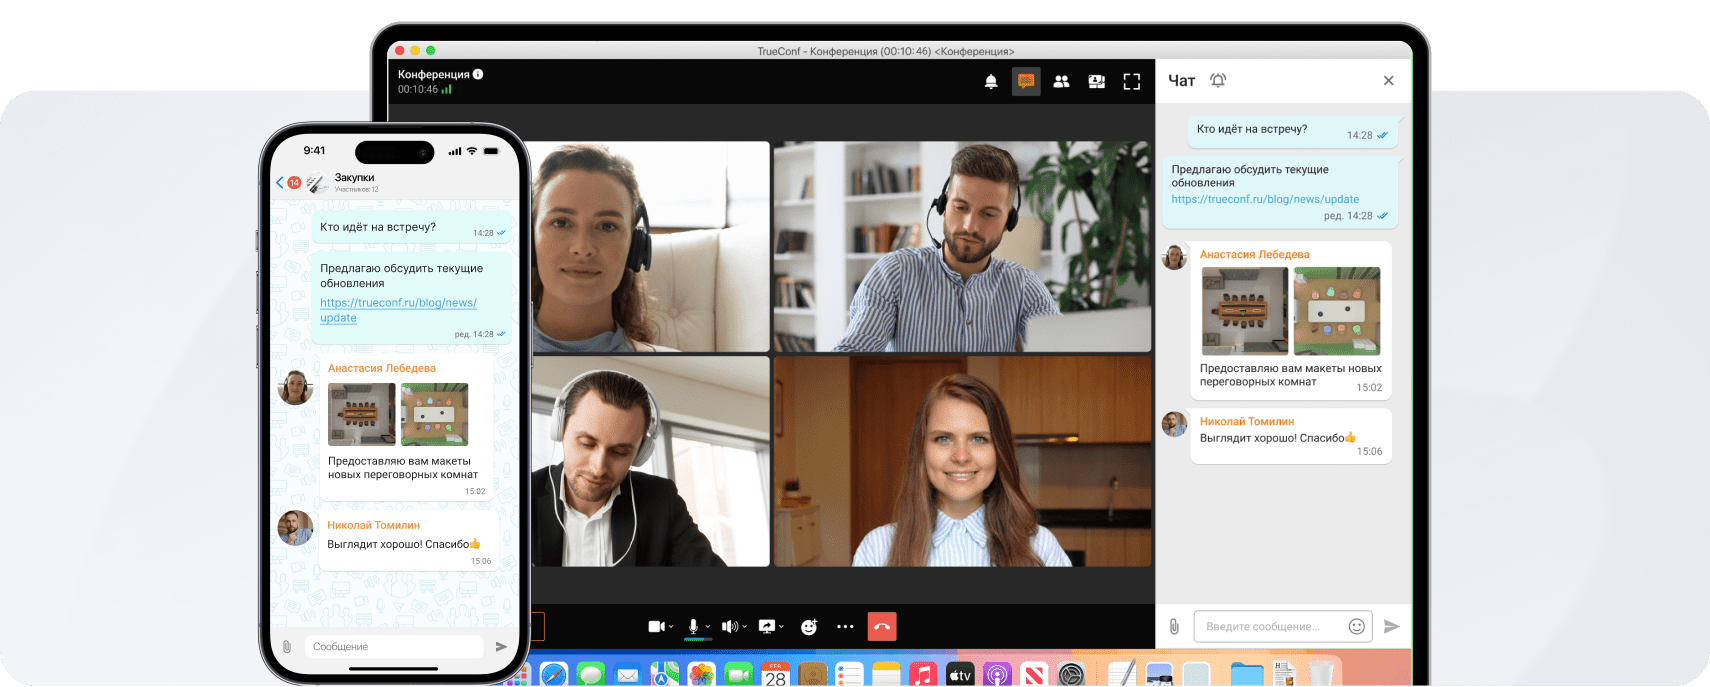Open the trueconf.ru update link in desktop chat

(x=1265, y=200)
